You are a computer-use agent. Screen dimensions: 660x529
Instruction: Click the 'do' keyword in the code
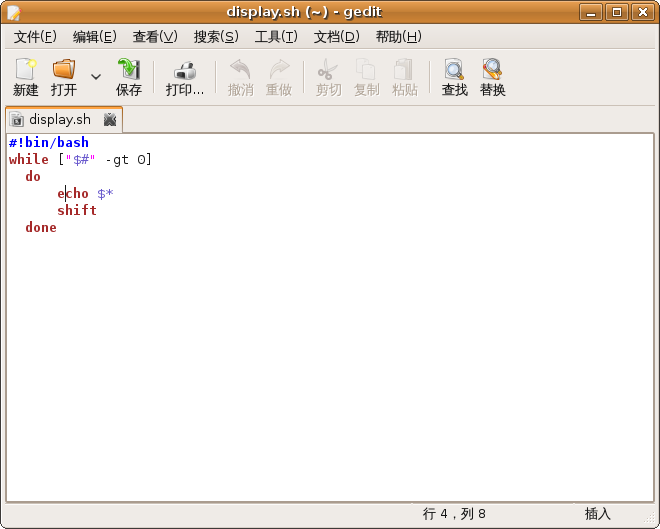(33, 176)
